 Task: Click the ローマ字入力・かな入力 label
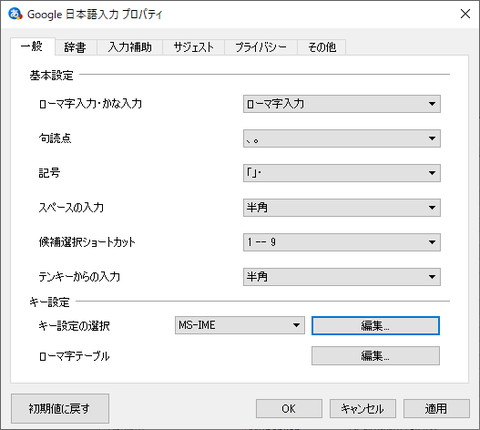tap(90, 104)
